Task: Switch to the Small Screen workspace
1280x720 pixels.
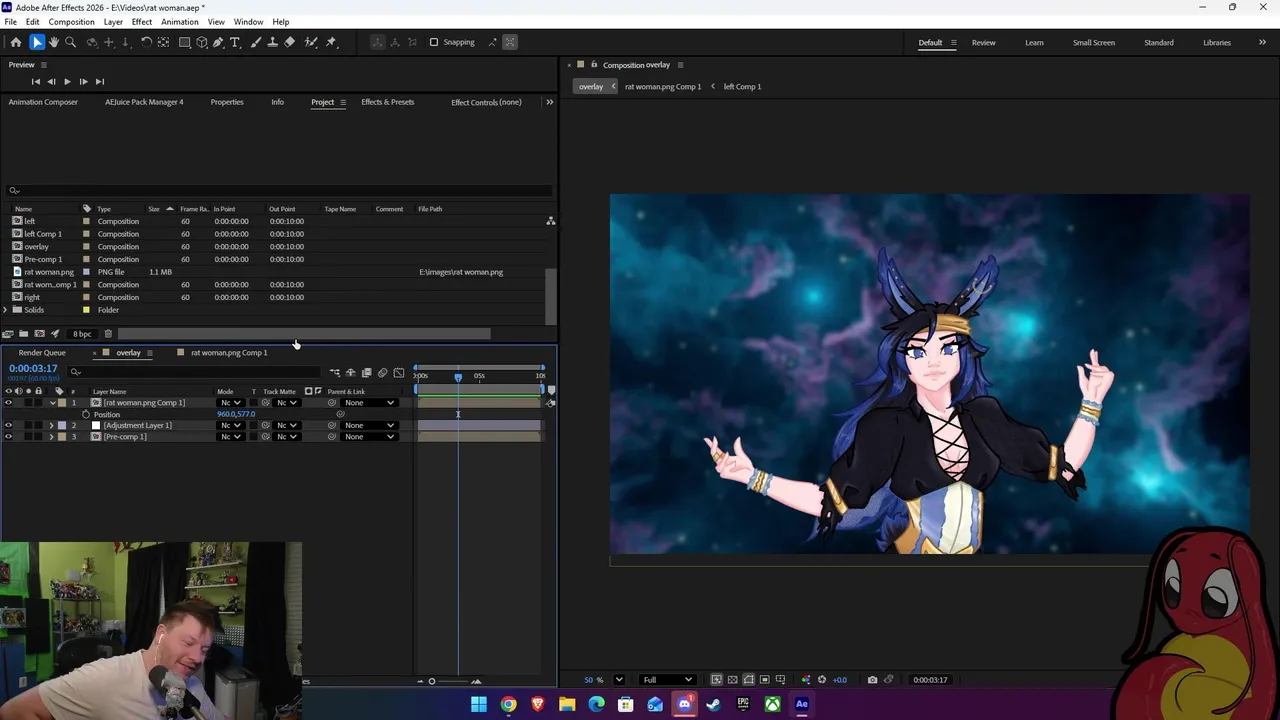Action: pyautogui.click(x=1094, y=43)
